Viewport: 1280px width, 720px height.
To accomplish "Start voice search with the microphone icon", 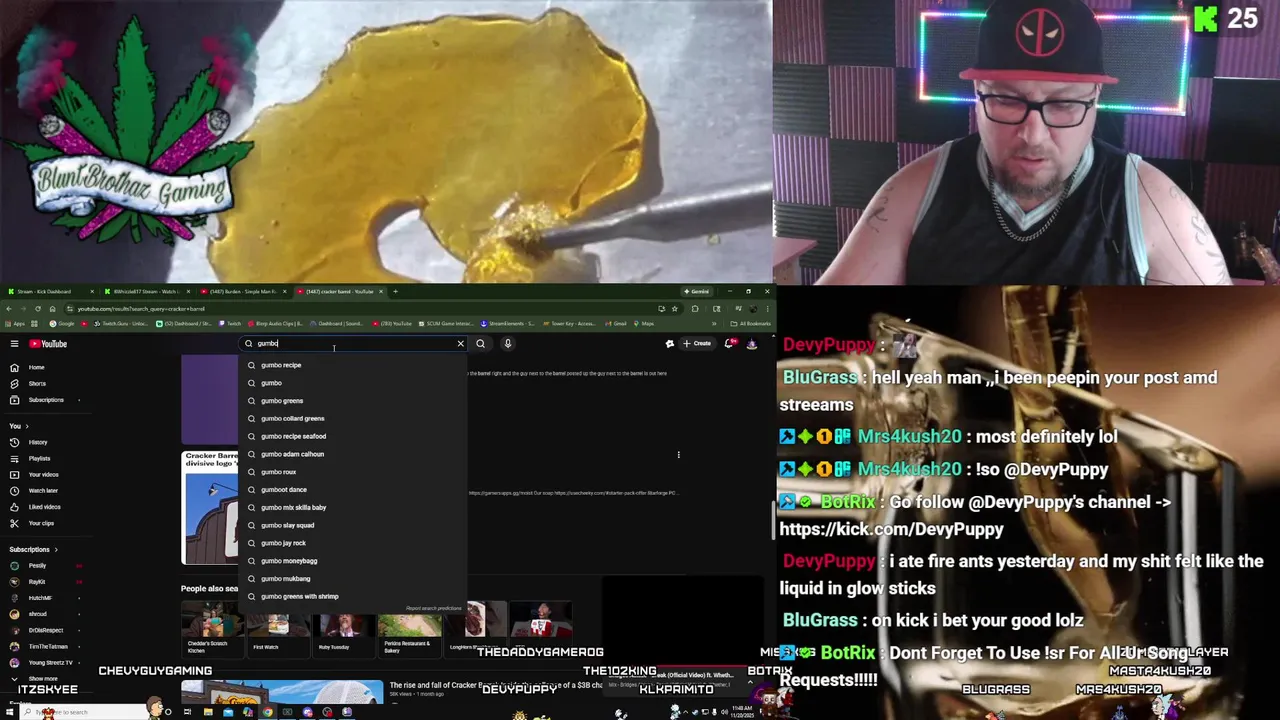I will tap(507, 344).
